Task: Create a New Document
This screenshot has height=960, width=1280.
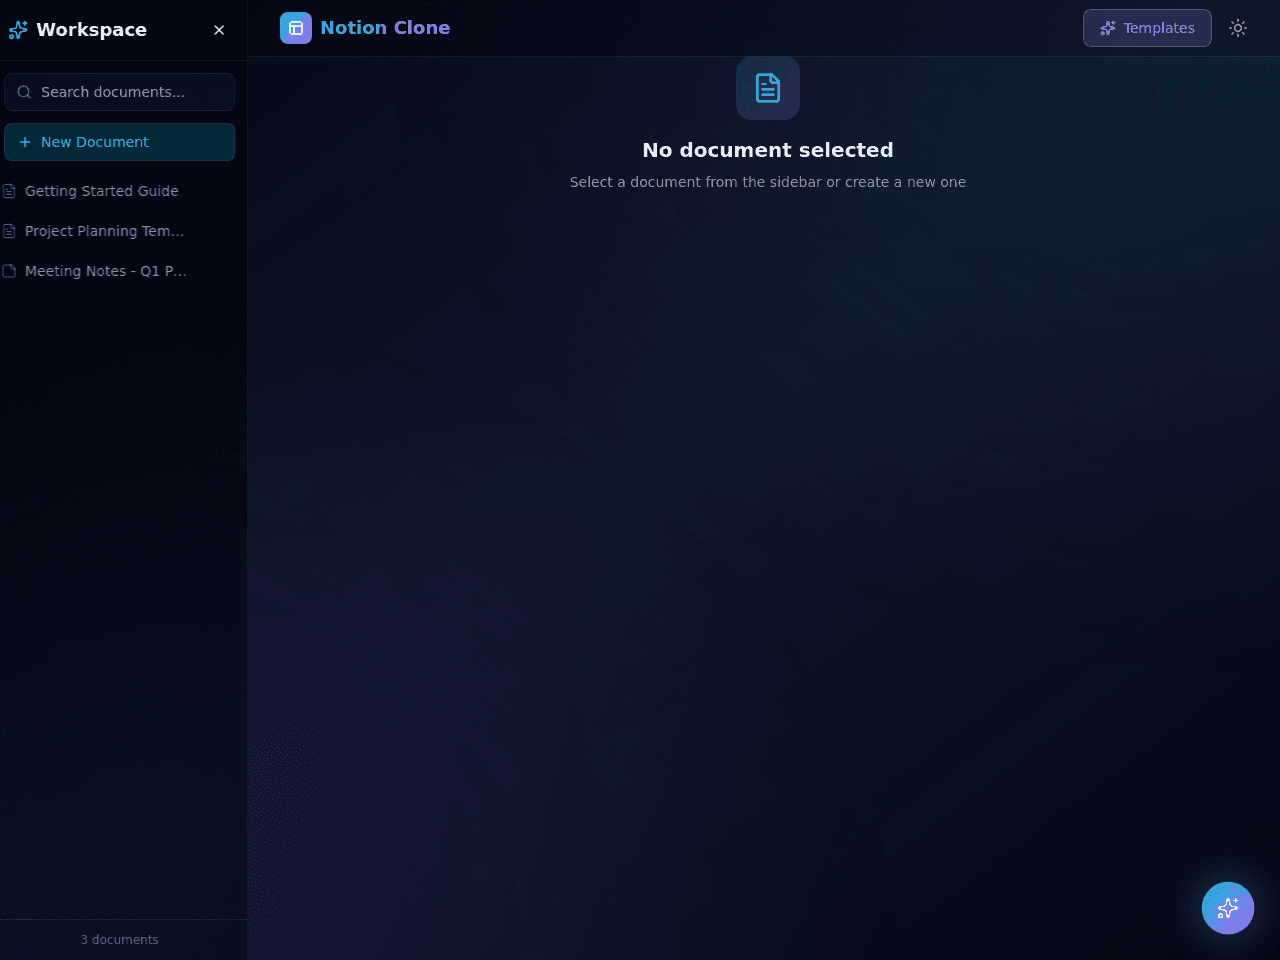Action: pos(120,142)
